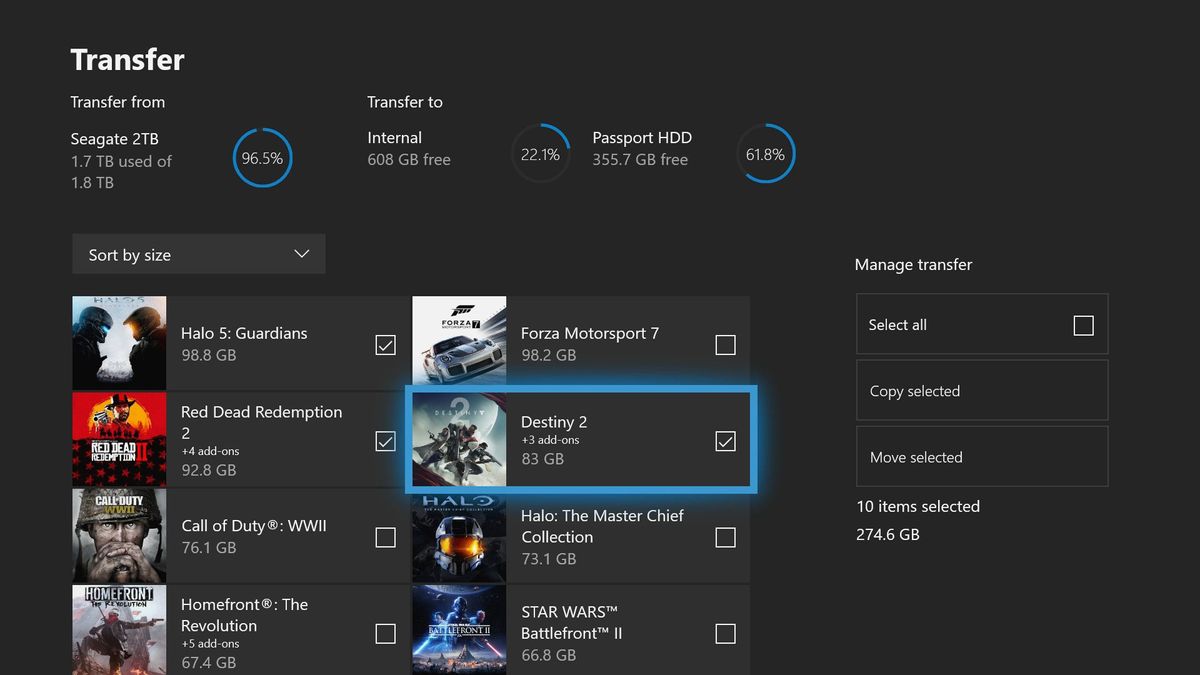Click the Homefront: The Revolution cover art
The width and height of the screenshot is (1200, 675).
[119, 629]
